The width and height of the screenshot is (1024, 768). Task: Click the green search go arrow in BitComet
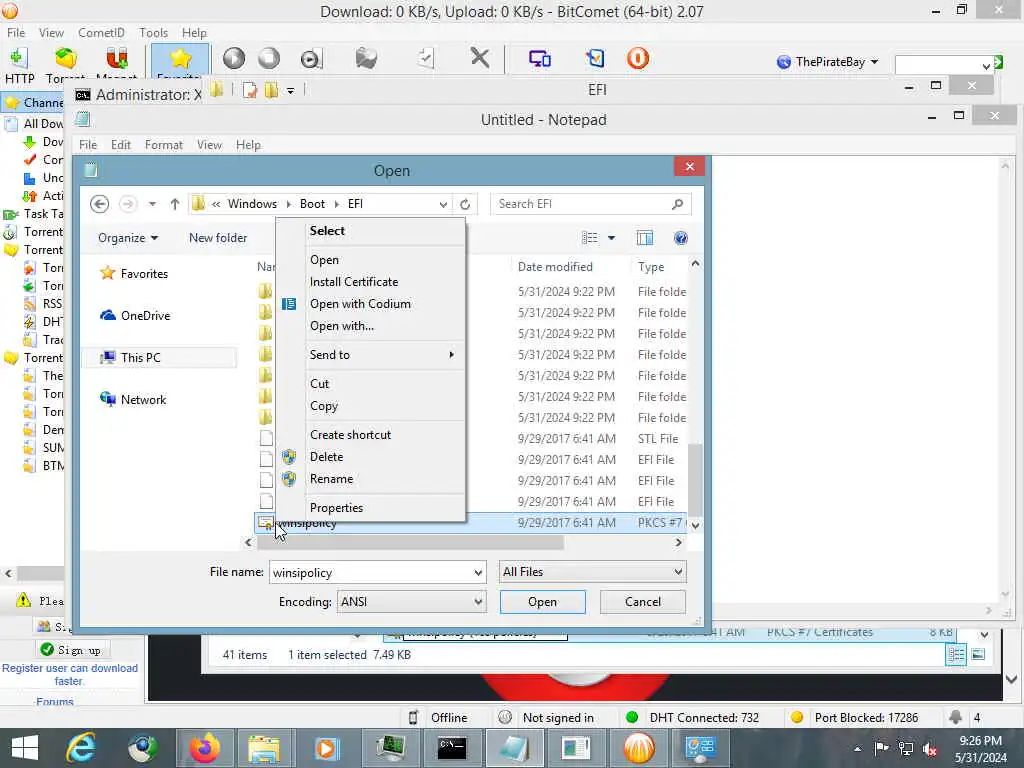999,62
